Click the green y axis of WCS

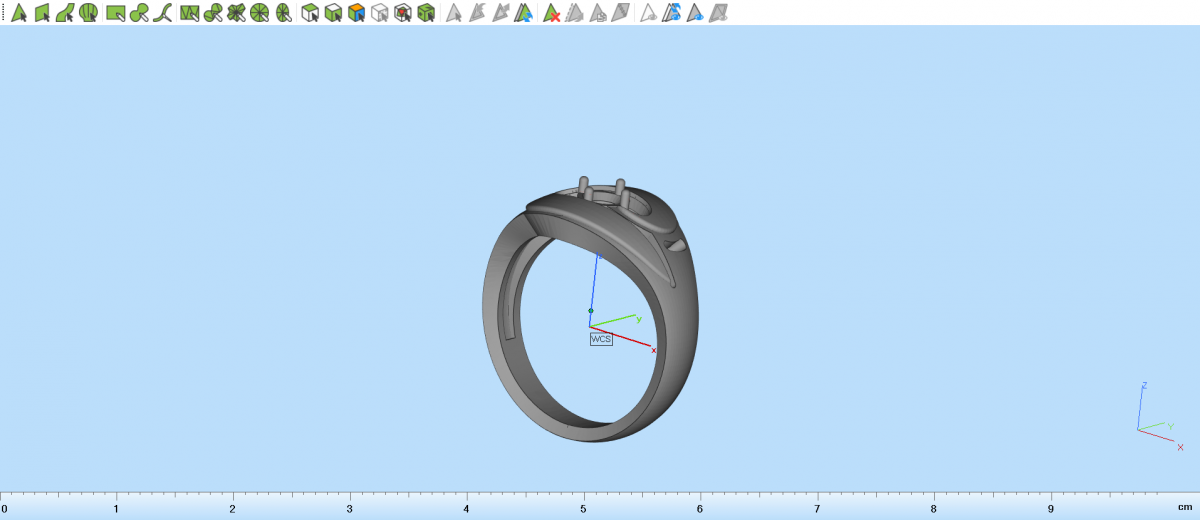point(615,321)
